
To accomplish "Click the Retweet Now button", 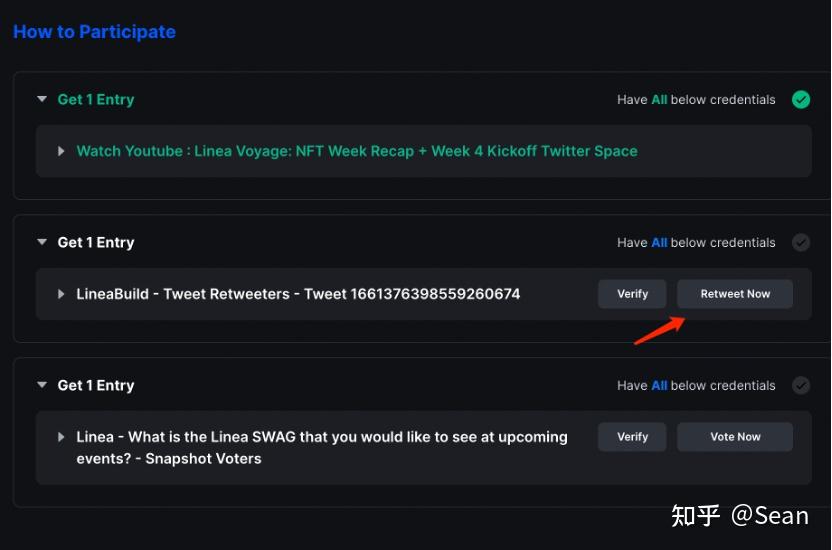I will click(x=735, y=294).
